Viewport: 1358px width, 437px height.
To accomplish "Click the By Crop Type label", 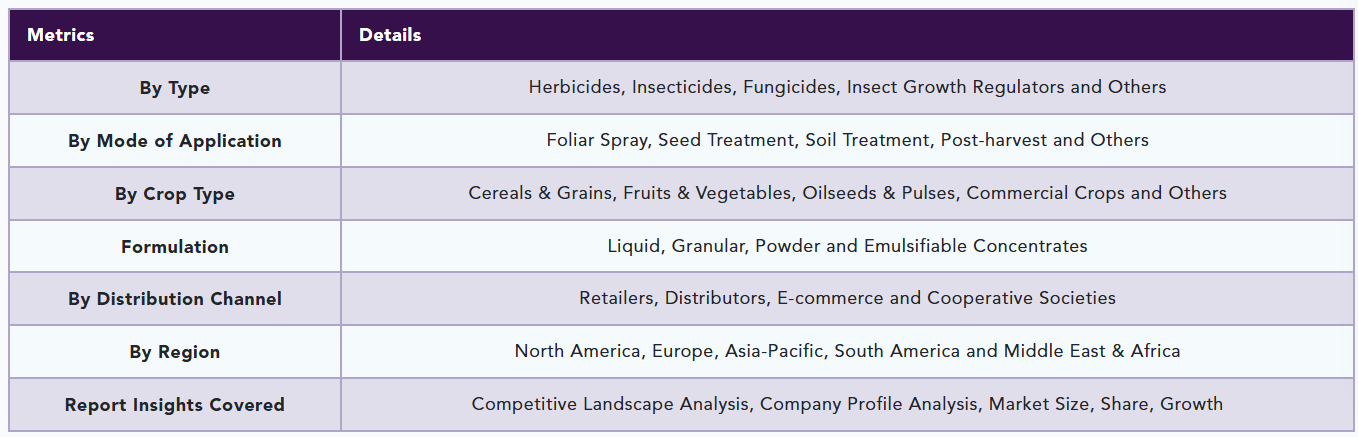I will 175,194.
